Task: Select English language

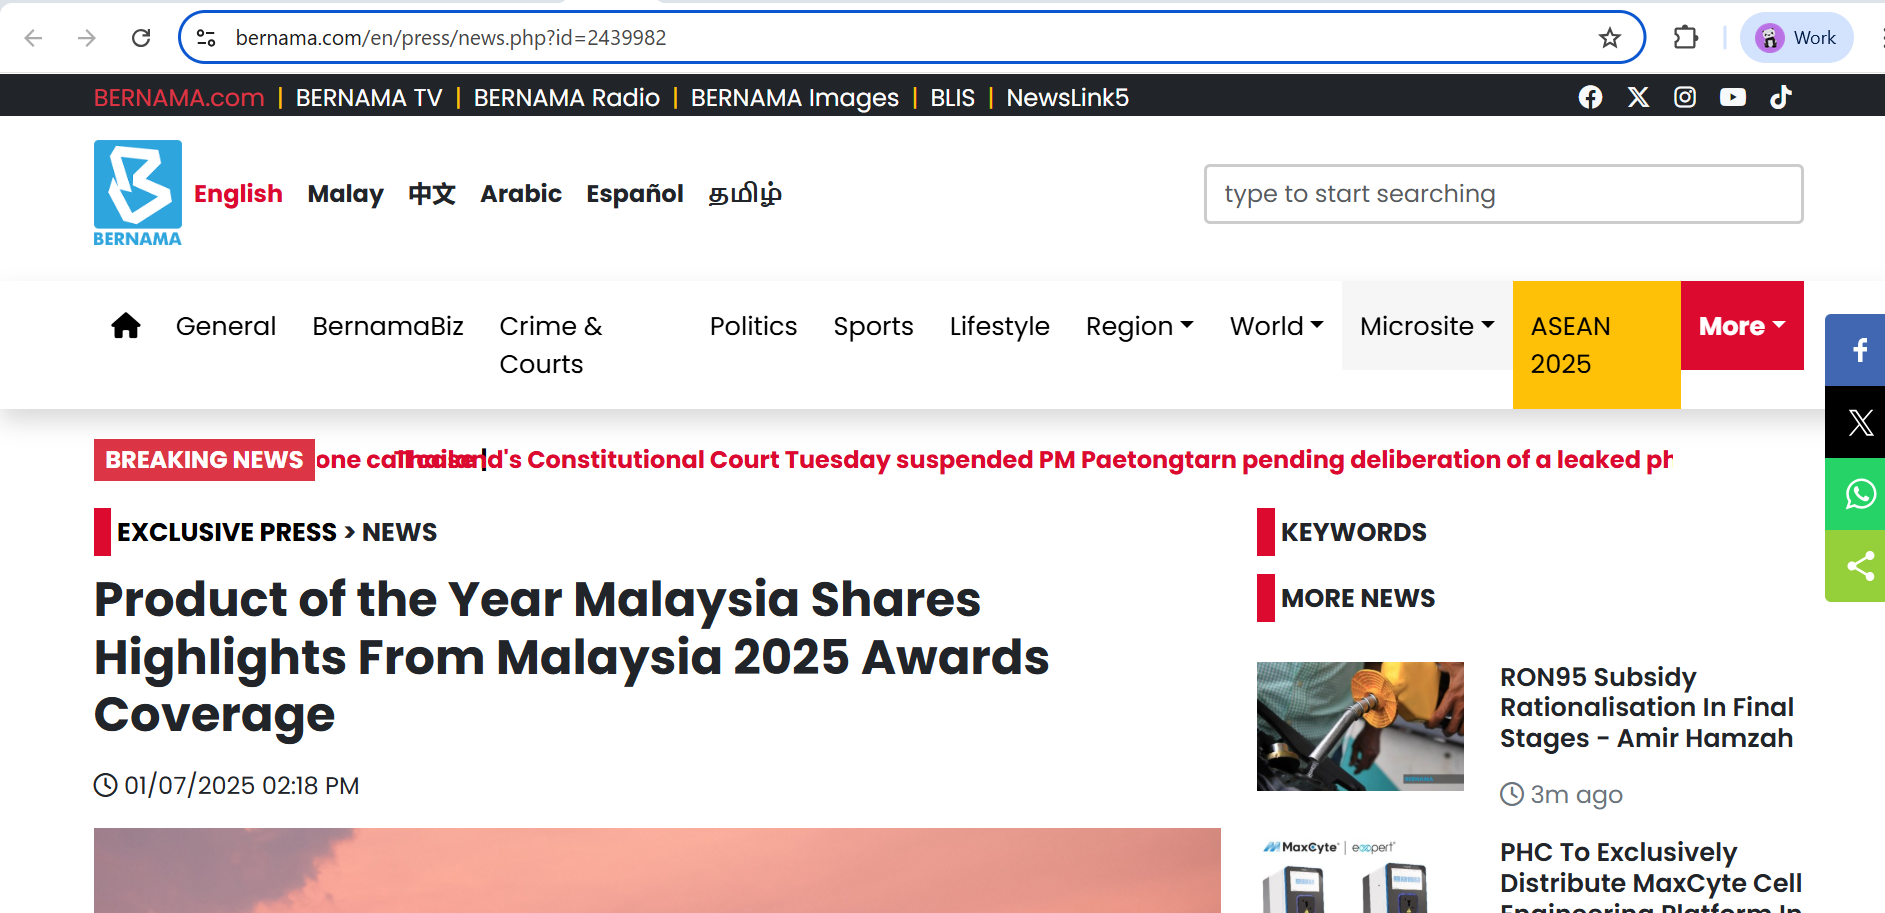Action: [x=238, y=194]
